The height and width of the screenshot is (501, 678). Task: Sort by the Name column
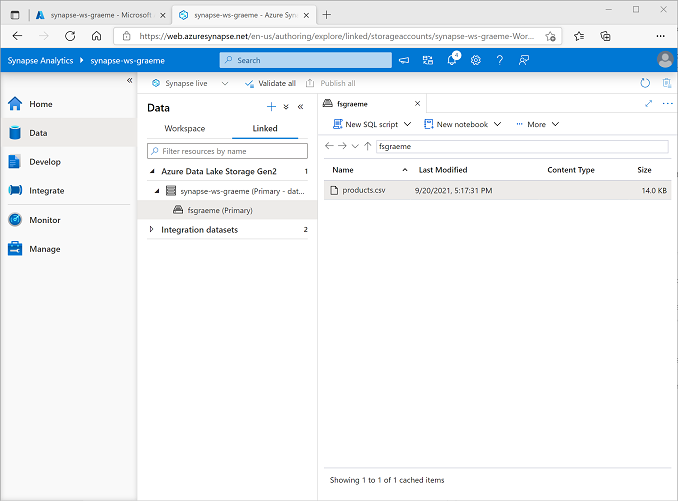coord(343,170)
